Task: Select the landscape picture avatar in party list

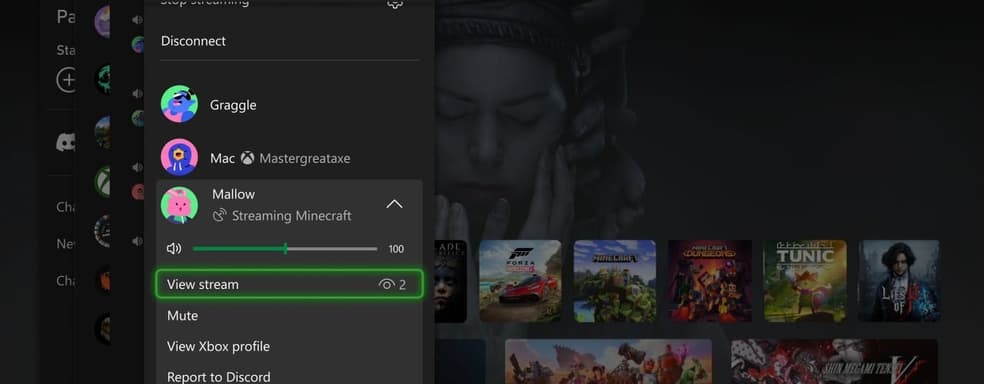Action: pos(103,132)
